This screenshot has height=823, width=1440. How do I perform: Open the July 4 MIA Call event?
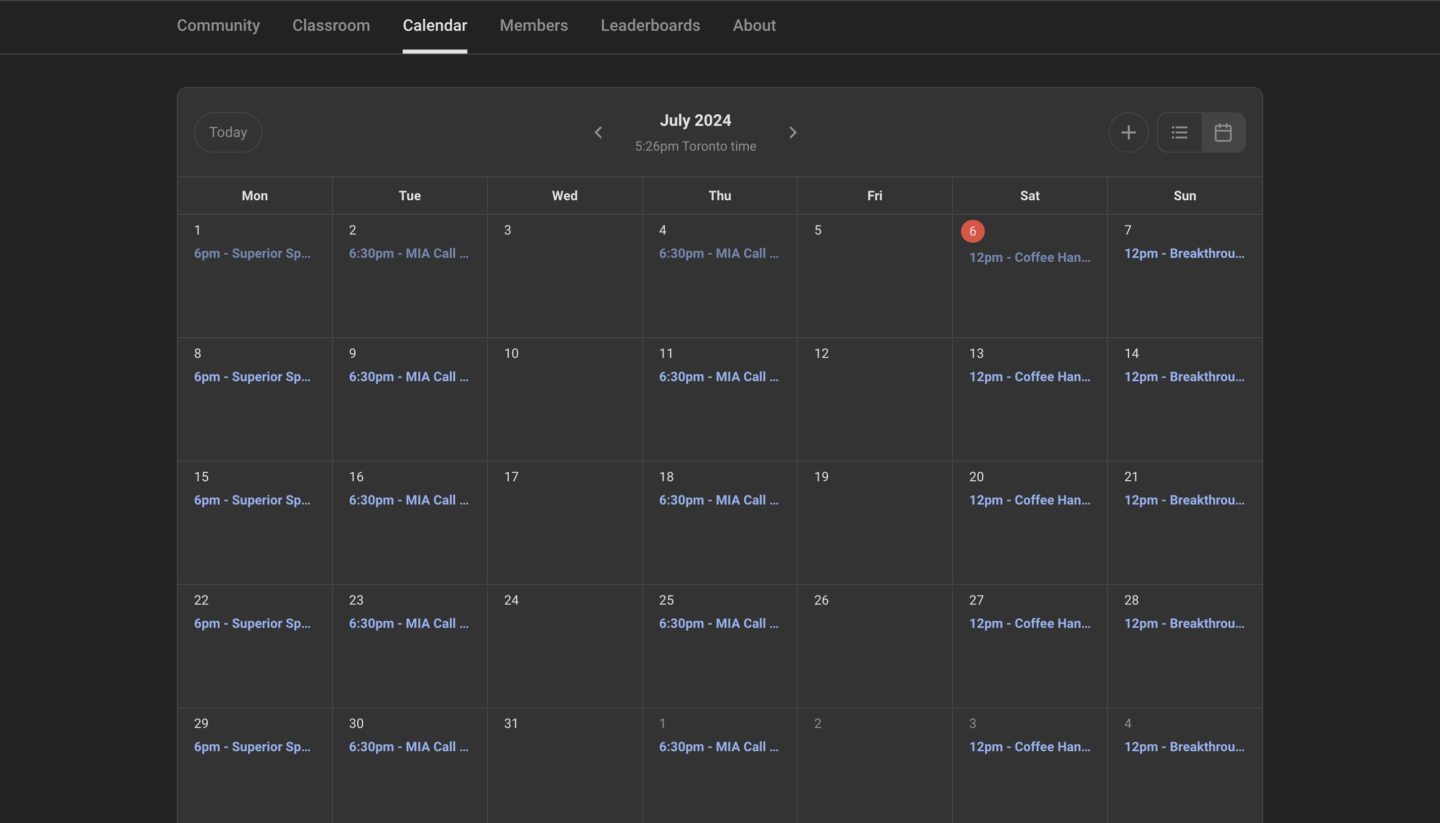719,254
